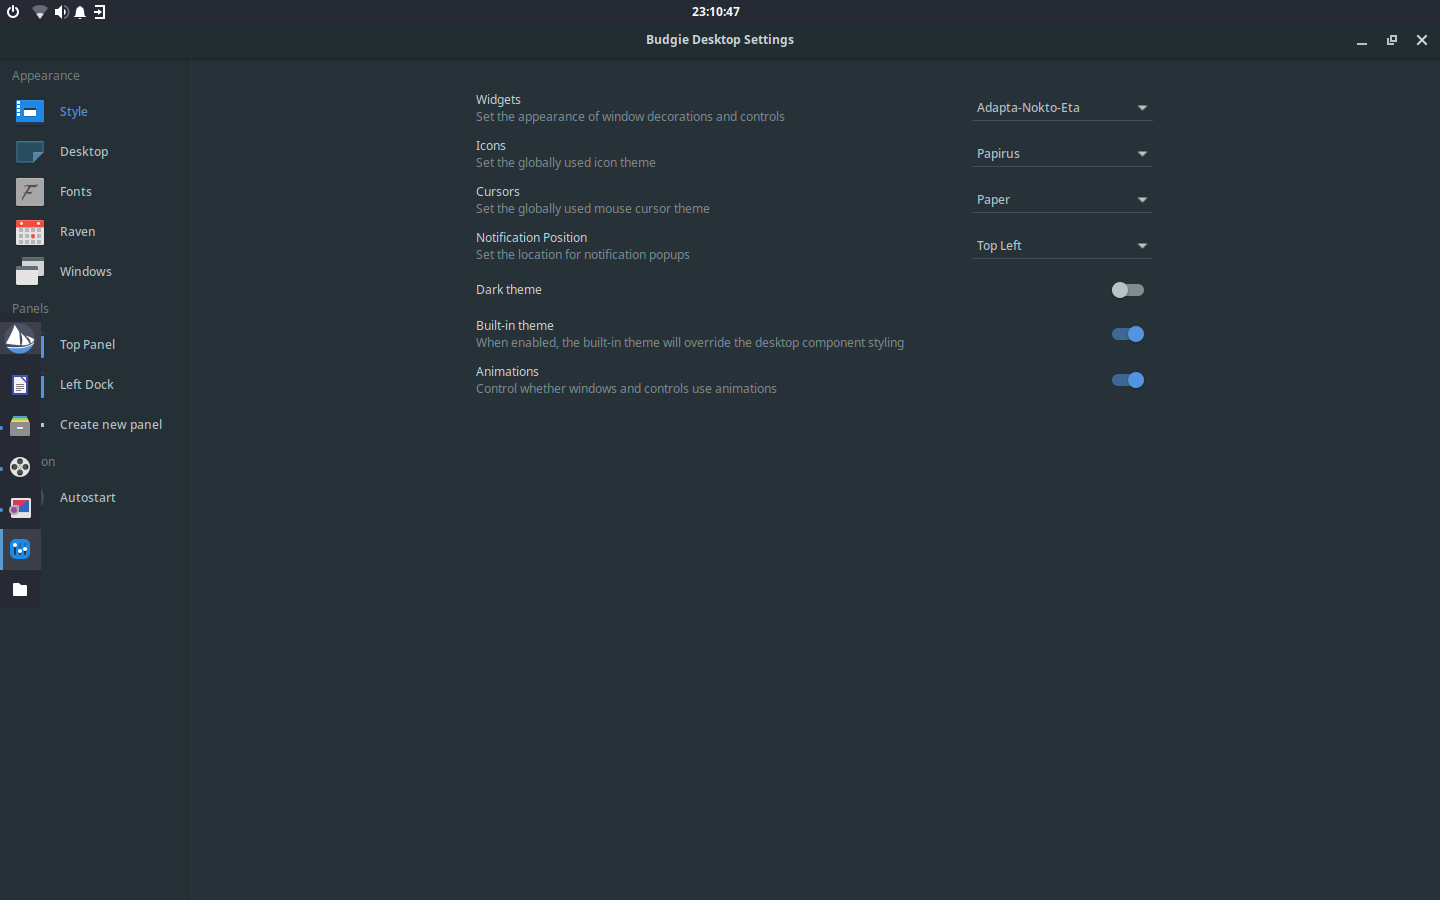
Task: Open the Widgets theme dropdown Adapta-Nokto-Eta
Action: pyautogui.click(x=1061, y=108)
